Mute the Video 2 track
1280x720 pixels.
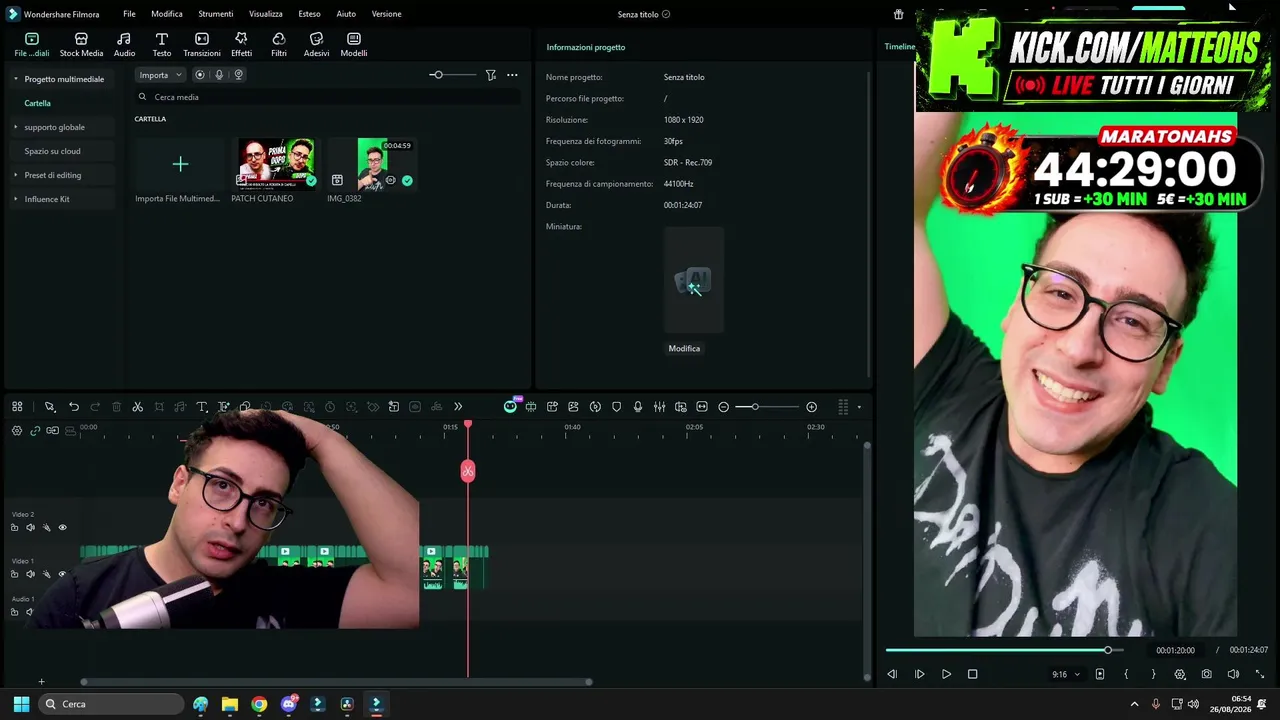point(30,528)
